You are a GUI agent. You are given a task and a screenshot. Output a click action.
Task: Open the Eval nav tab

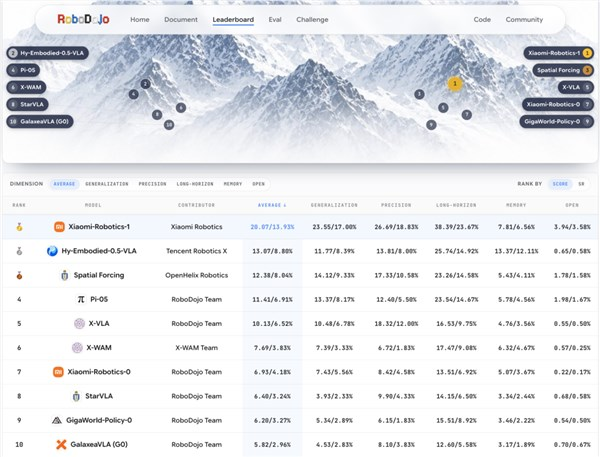(275, 20)
